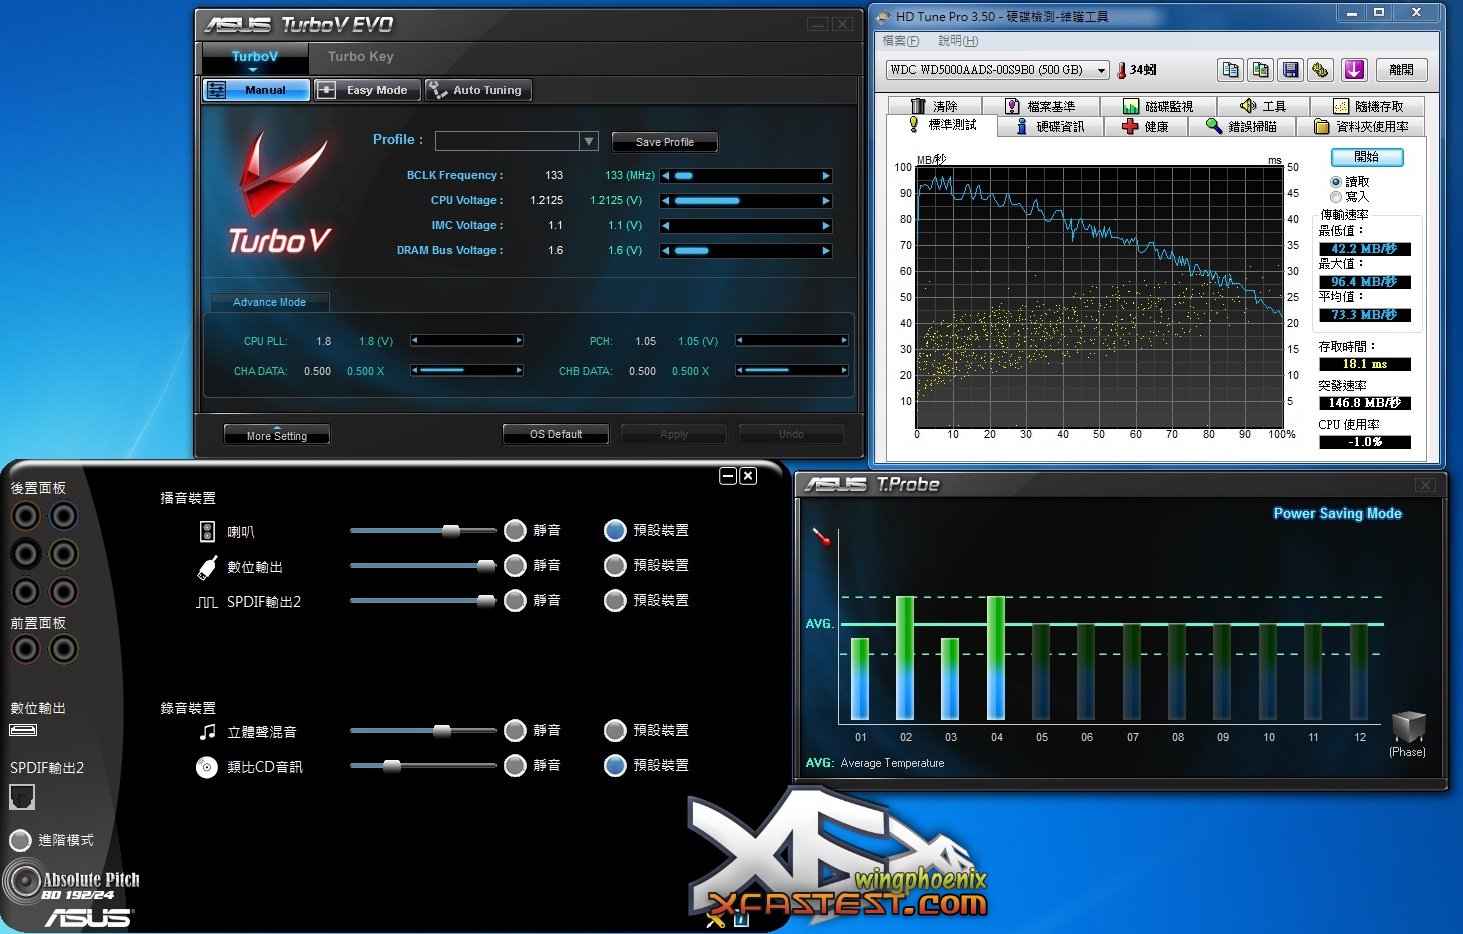The width and height of the screenshot is (1463, 934).
Task: Decrease IMC Voltage with left arrow
Action: click(666, 226)
